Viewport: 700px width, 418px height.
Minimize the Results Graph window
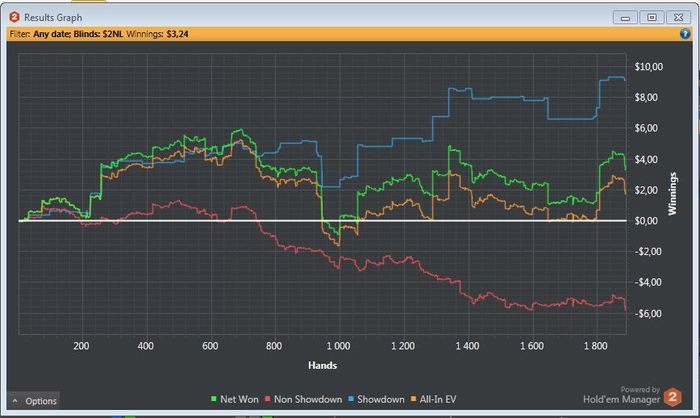click(625, 17)
